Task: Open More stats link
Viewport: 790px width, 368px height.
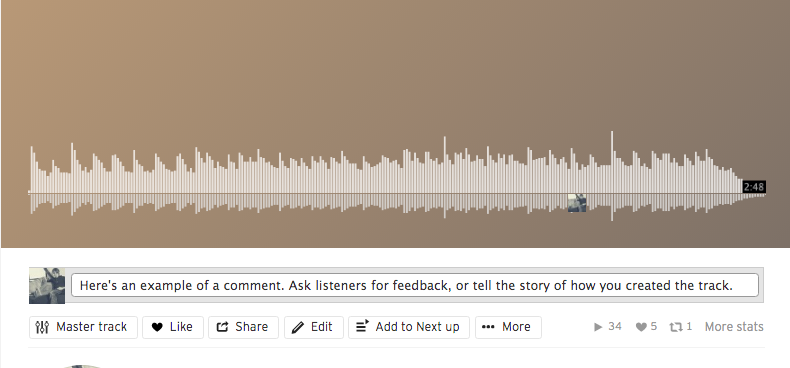Action: click(734, 327)
